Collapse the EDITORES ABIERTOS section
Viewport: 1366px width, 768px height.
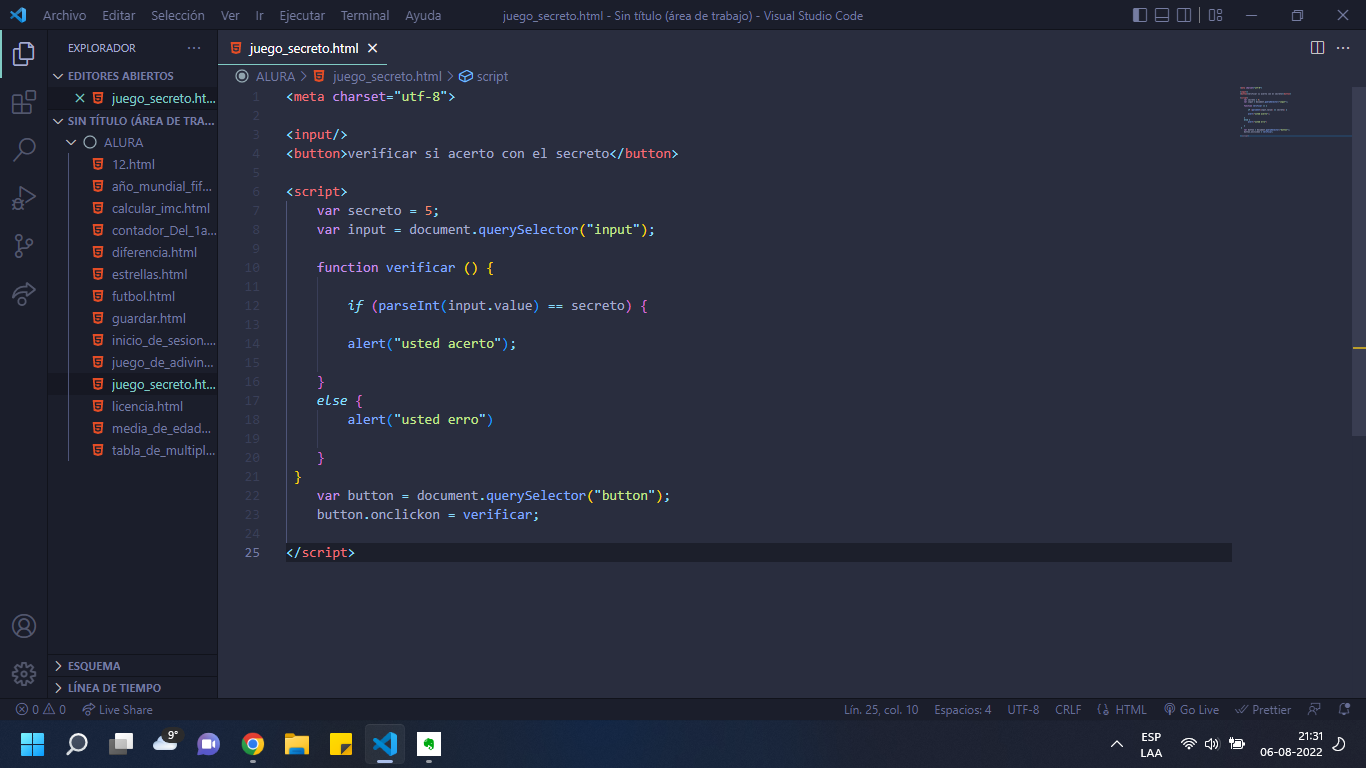pyautogui.click(x=132, y=76)
